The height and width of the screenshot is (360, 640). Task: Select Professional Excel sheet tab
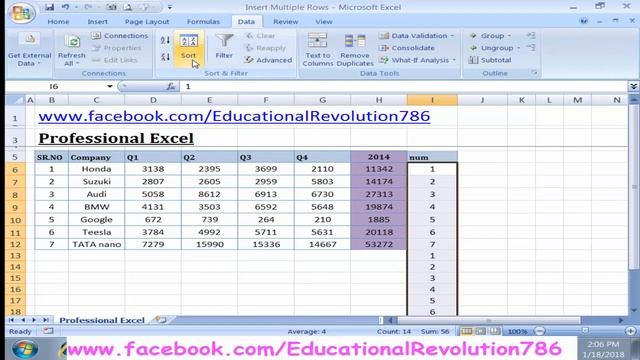pyautogui.click(x=102, y=320)
